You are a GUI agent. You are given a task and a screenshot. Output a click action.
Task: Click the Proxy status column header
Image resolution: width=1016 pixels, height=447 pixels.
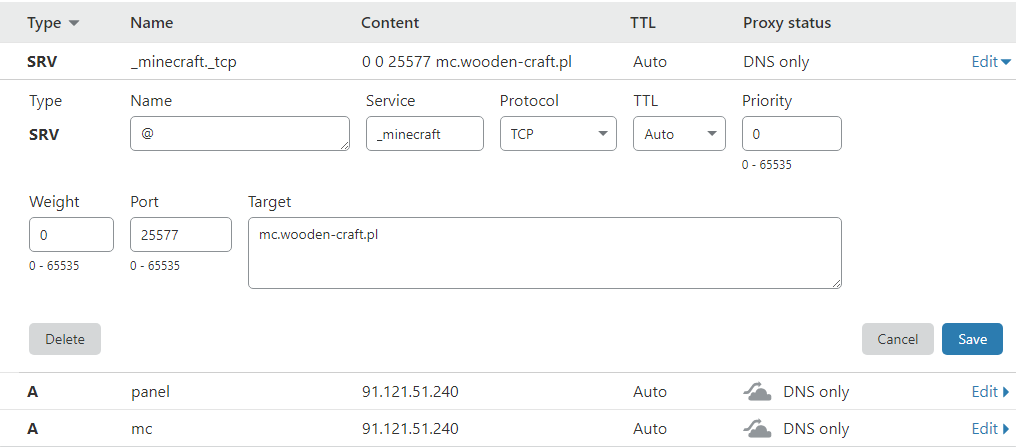click(786, 23)
